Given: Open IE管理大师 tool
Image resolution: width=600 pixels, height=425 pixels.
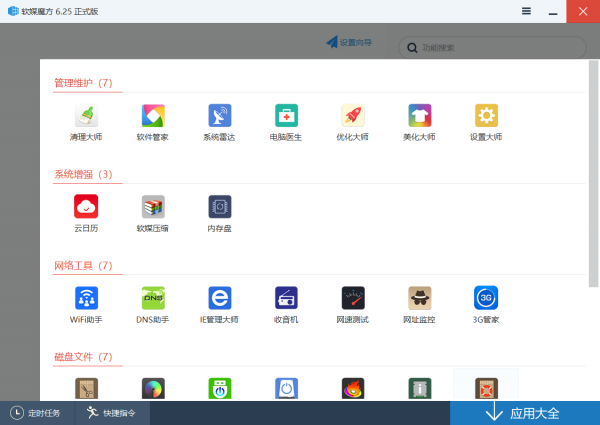Looking at the screenshot, I should coord(220,298).
